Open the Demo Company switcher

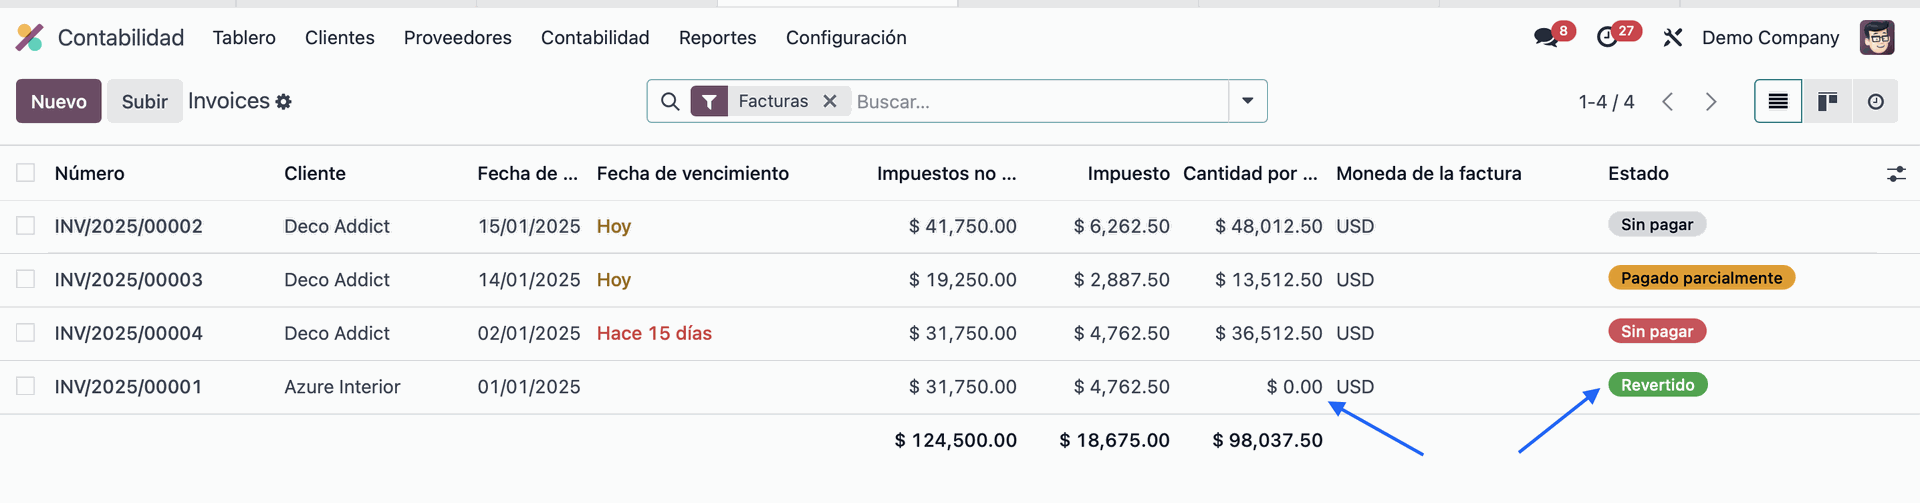pos(1770,38)
